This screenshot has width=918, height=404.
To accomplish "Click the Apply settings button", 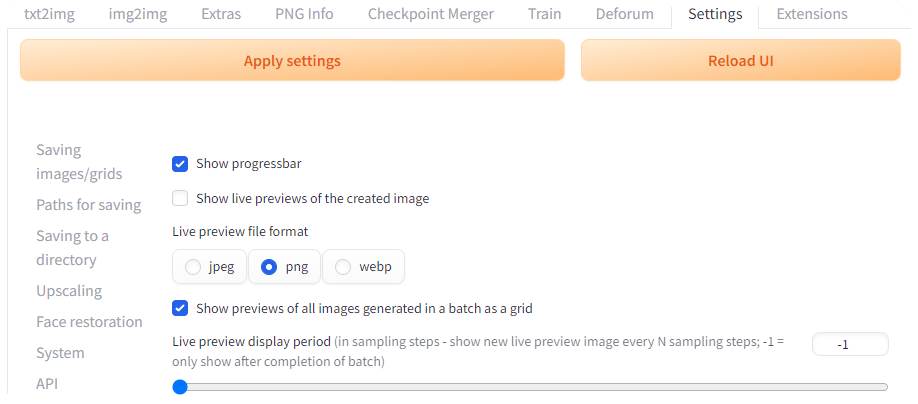I will (x=292, y=61).
